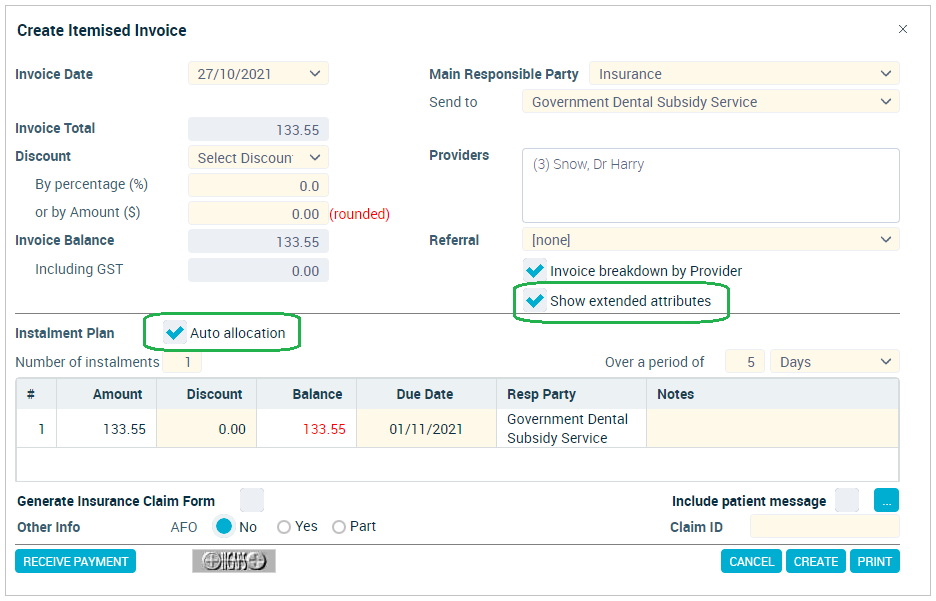Click the HICAPS terminal logo button
This screenshot has height=601, width=936.
pyautogui.click(x=233, y=561)
